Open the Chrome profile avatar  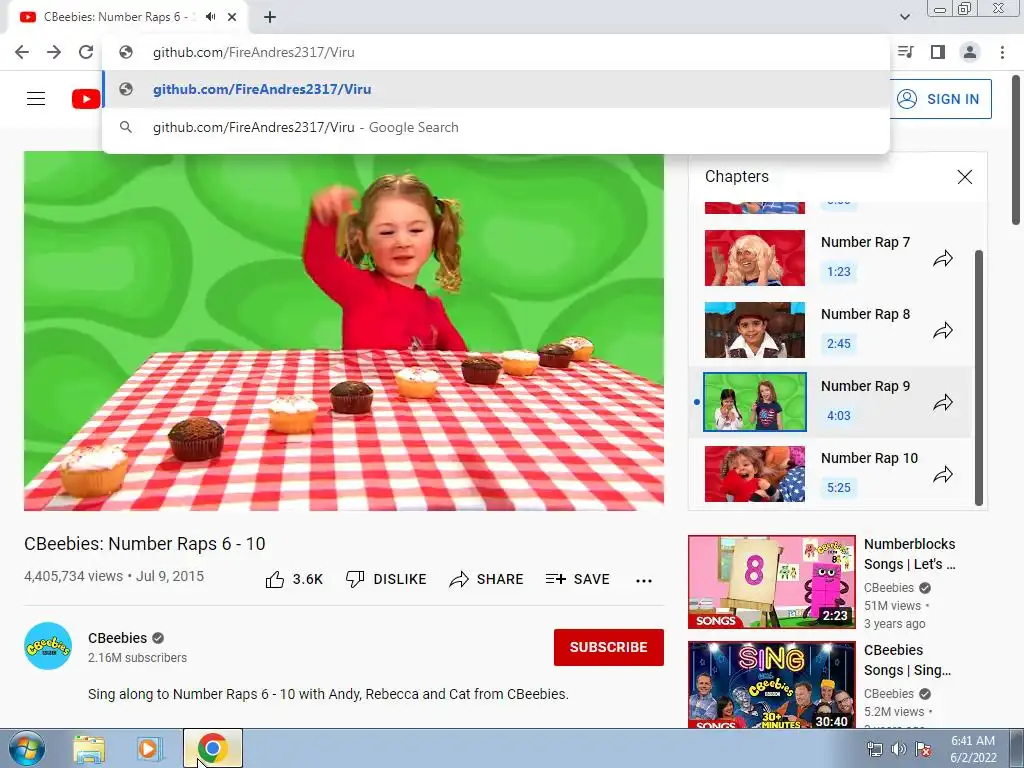[970, 52]
